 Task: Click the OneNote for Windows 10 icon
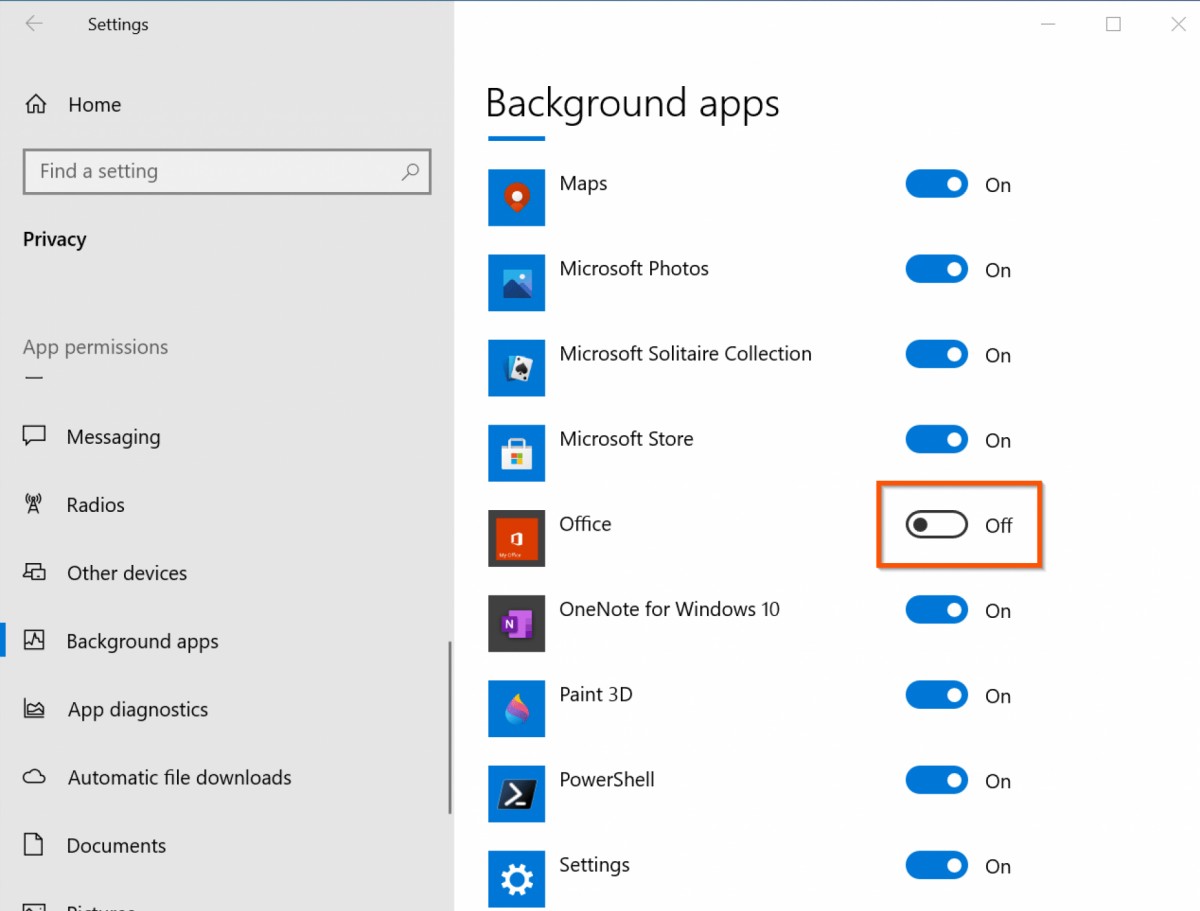[x=516, y=623]
